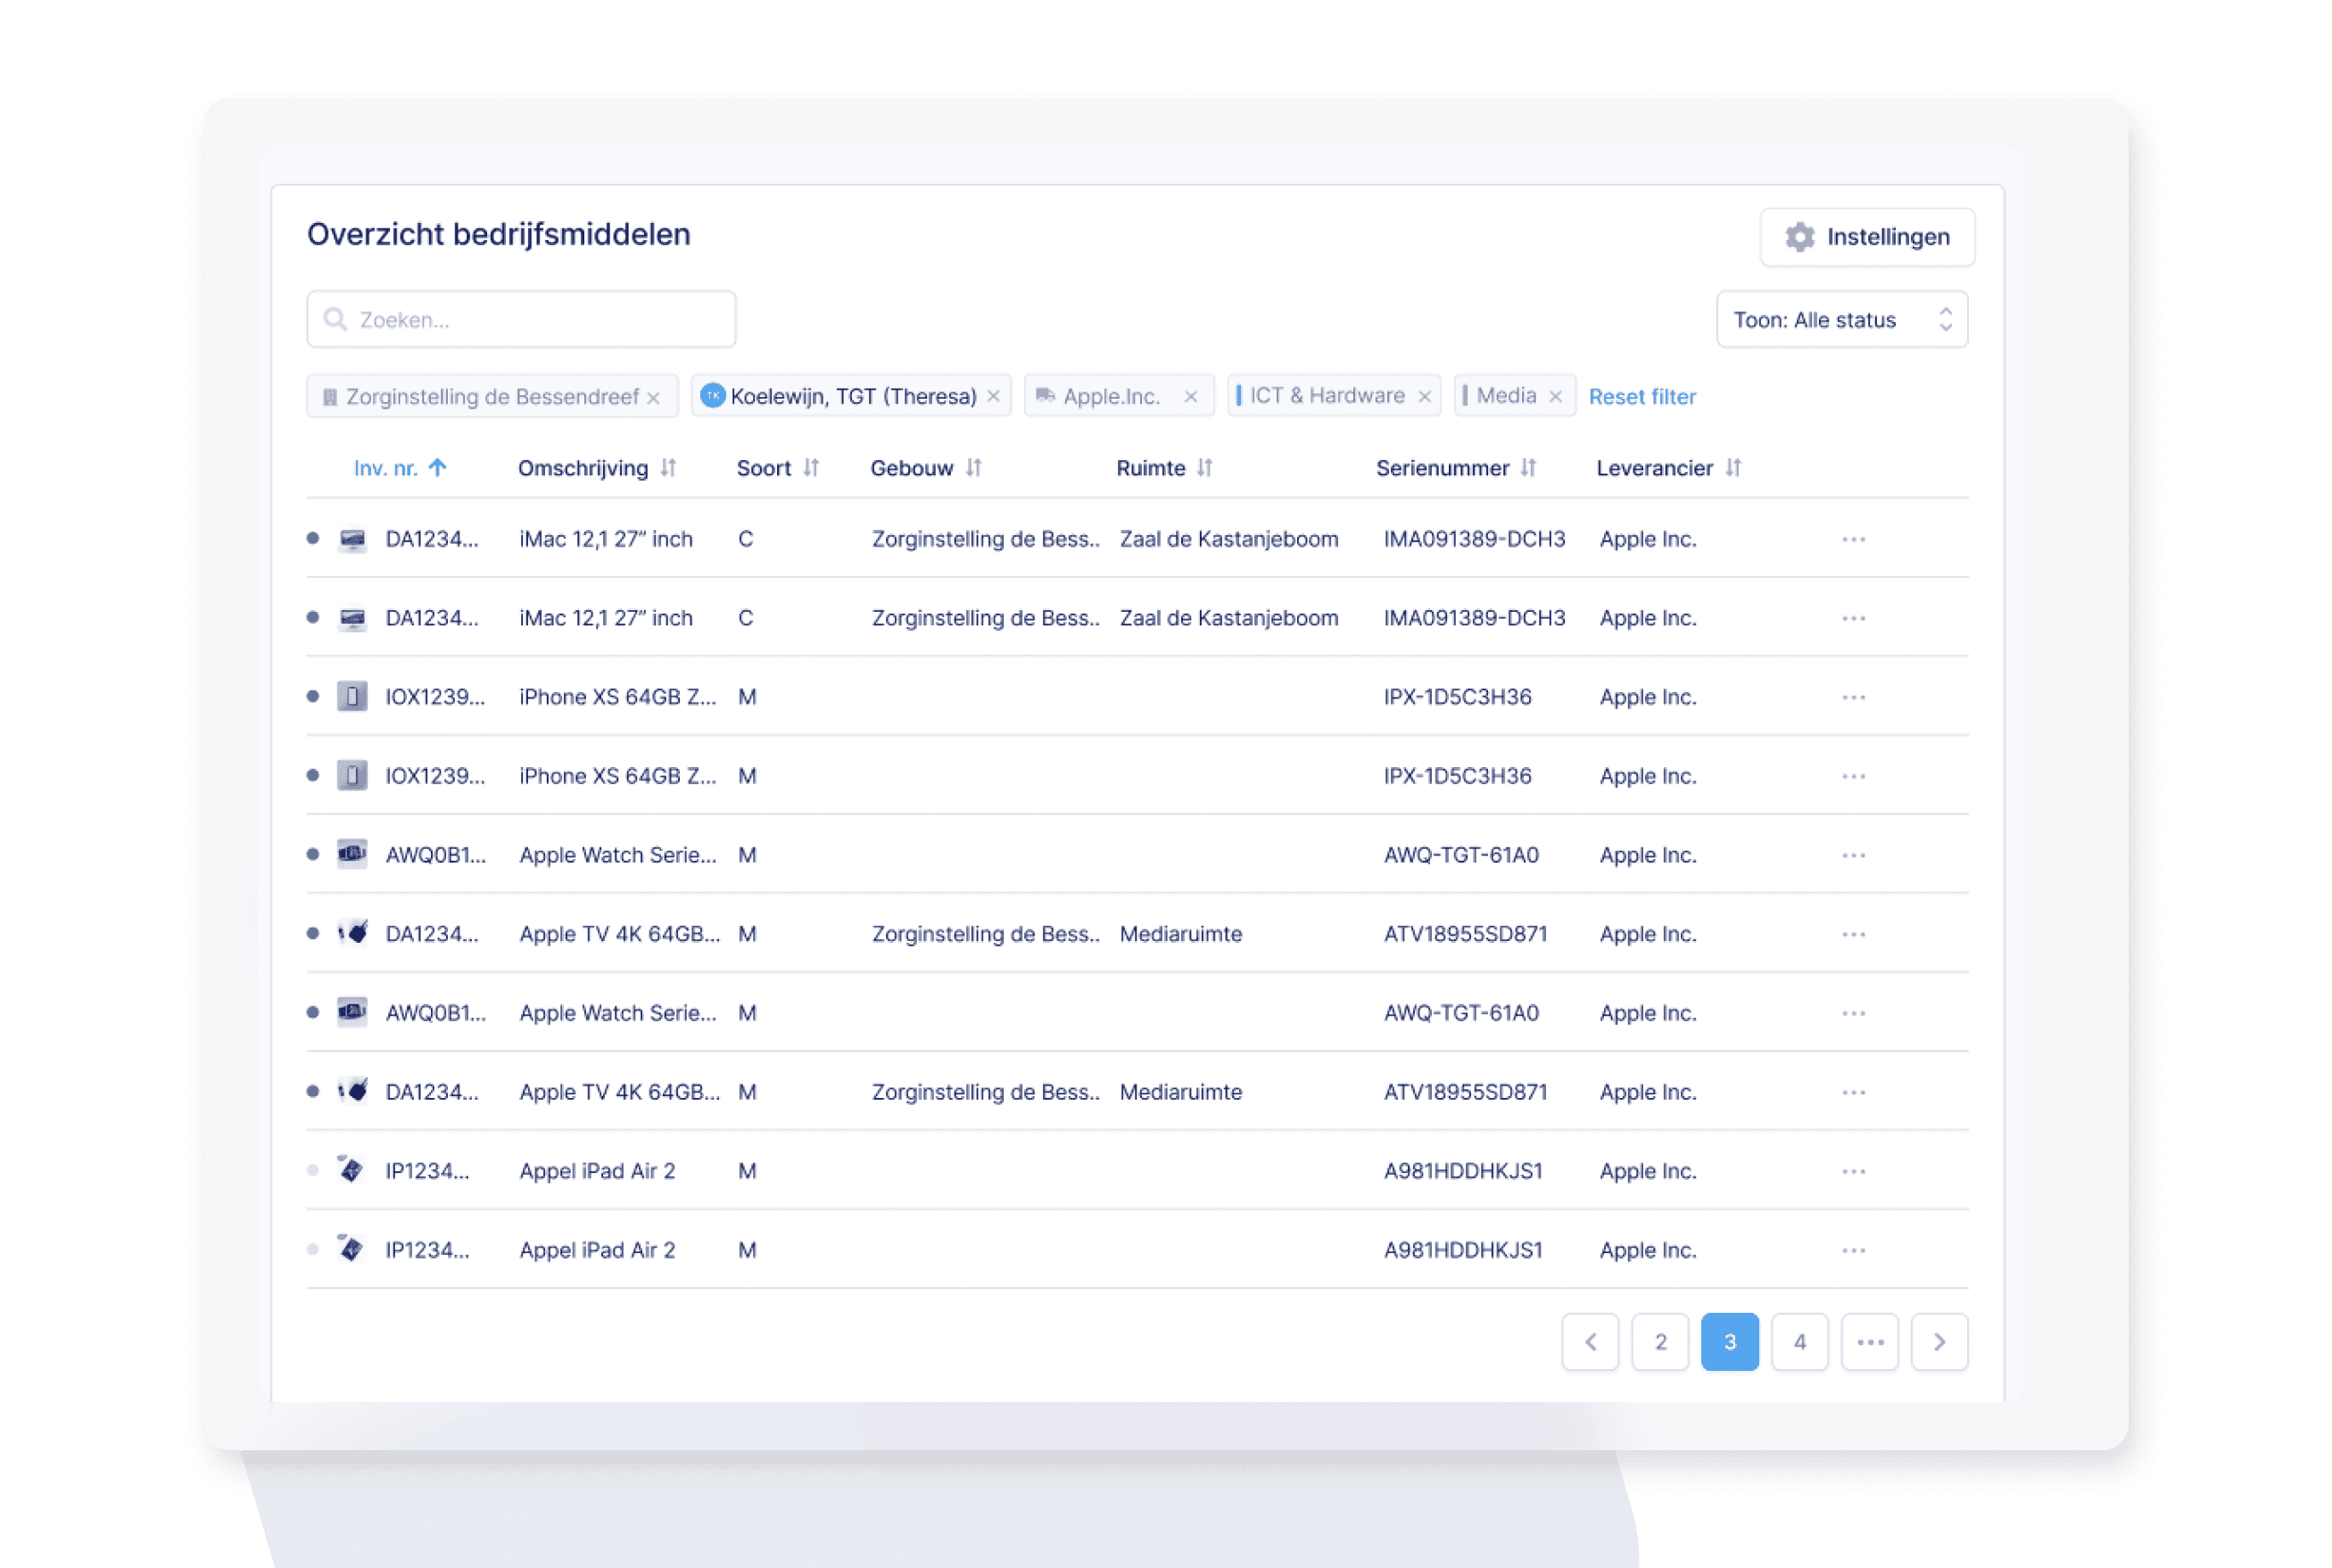This screenshot has width=2332, height=1568.
Task: Click the gear icon in Instellingen
Action: (x=1799, y=237)
